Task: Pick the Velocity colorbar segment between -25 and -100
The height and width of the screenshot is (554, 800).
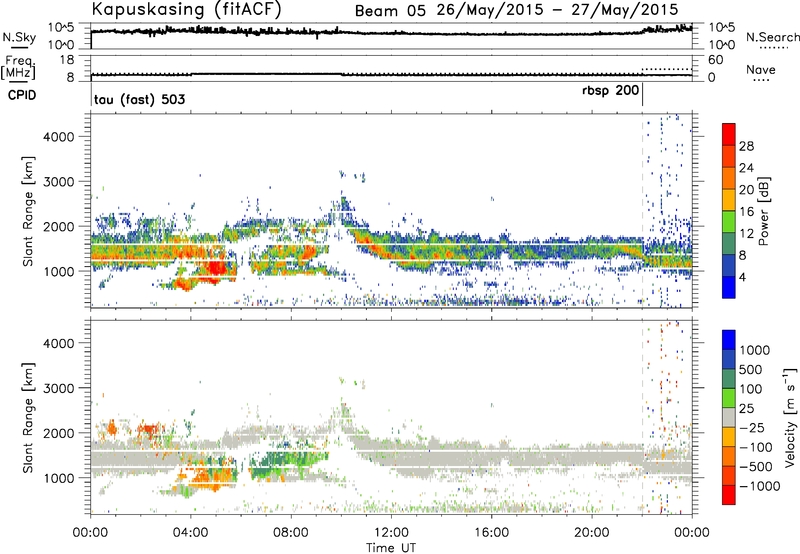Action: (x=729, y=437)
